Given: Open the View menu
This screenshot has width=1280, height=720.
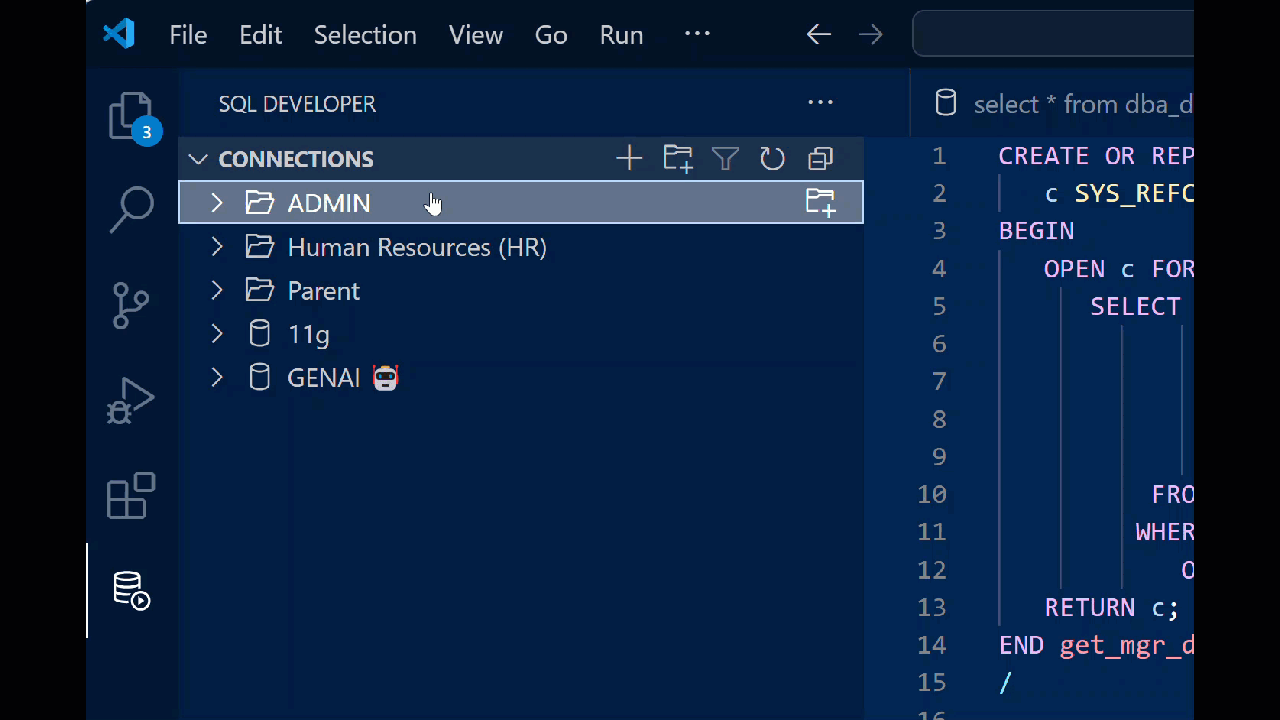Looking at the screenshot, I should (x=476, y=35).
